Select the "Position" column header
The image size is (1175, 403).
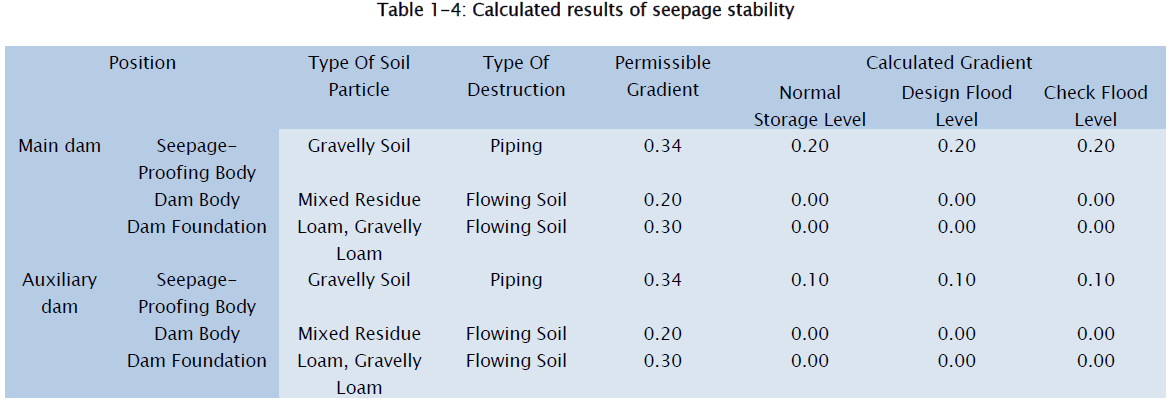[142, 63]
